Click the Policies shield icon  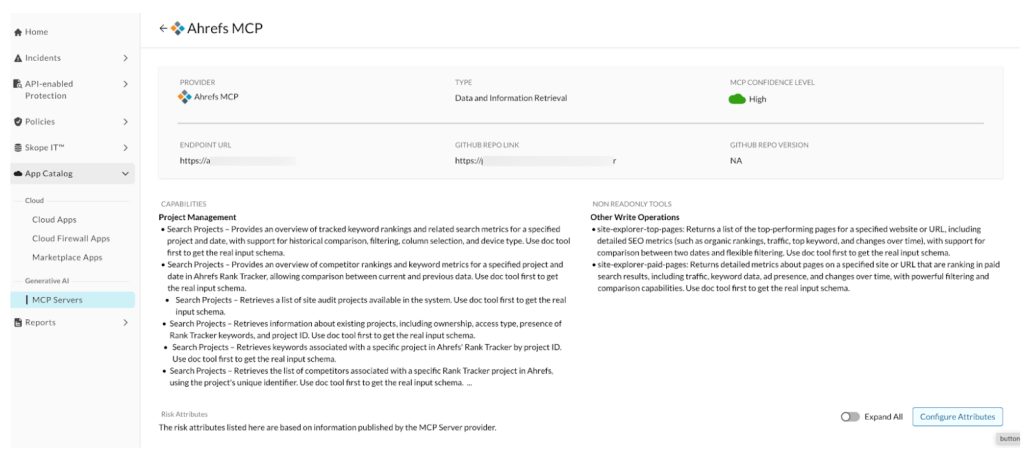point(18,122)
